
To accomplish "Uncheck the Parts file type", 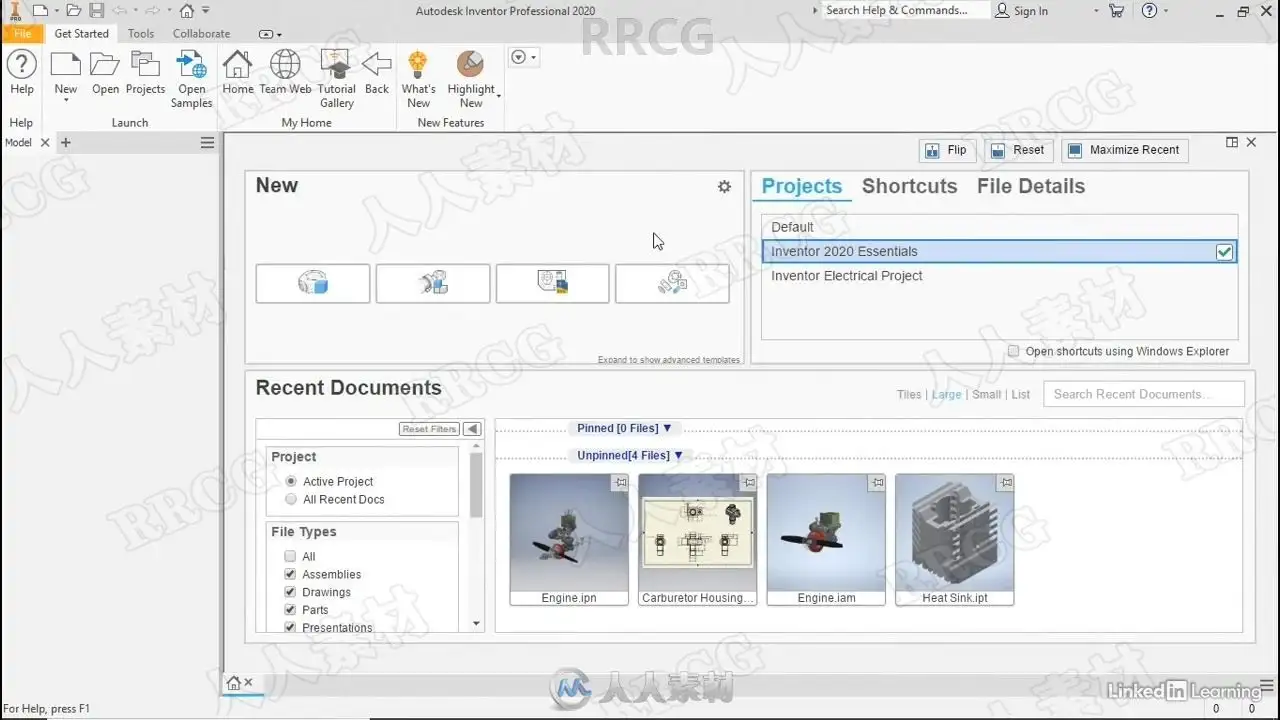I will point(290,610).
